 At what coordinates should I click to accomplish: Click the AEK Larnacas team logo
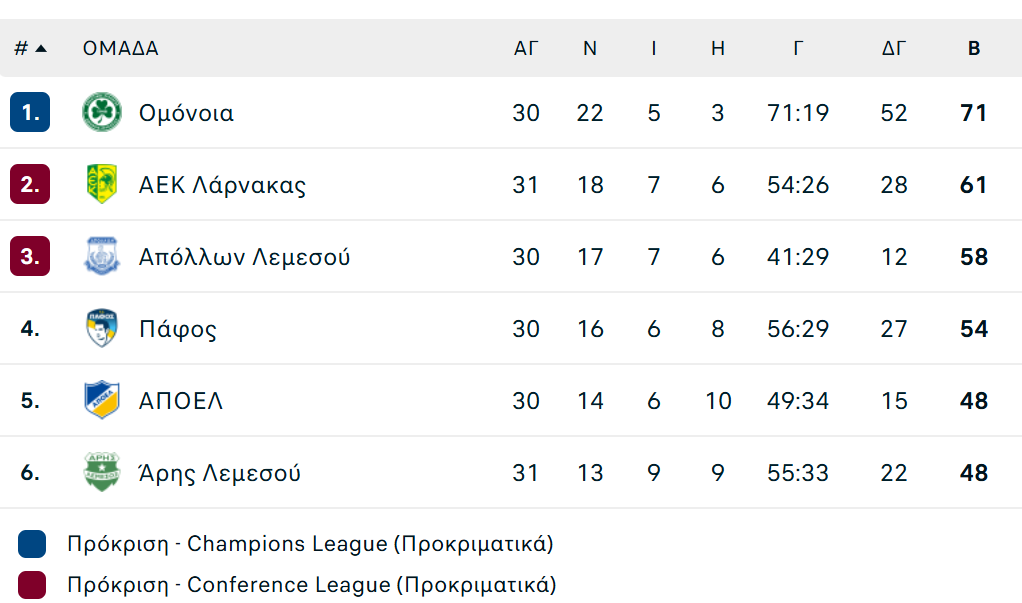[102, 185]
